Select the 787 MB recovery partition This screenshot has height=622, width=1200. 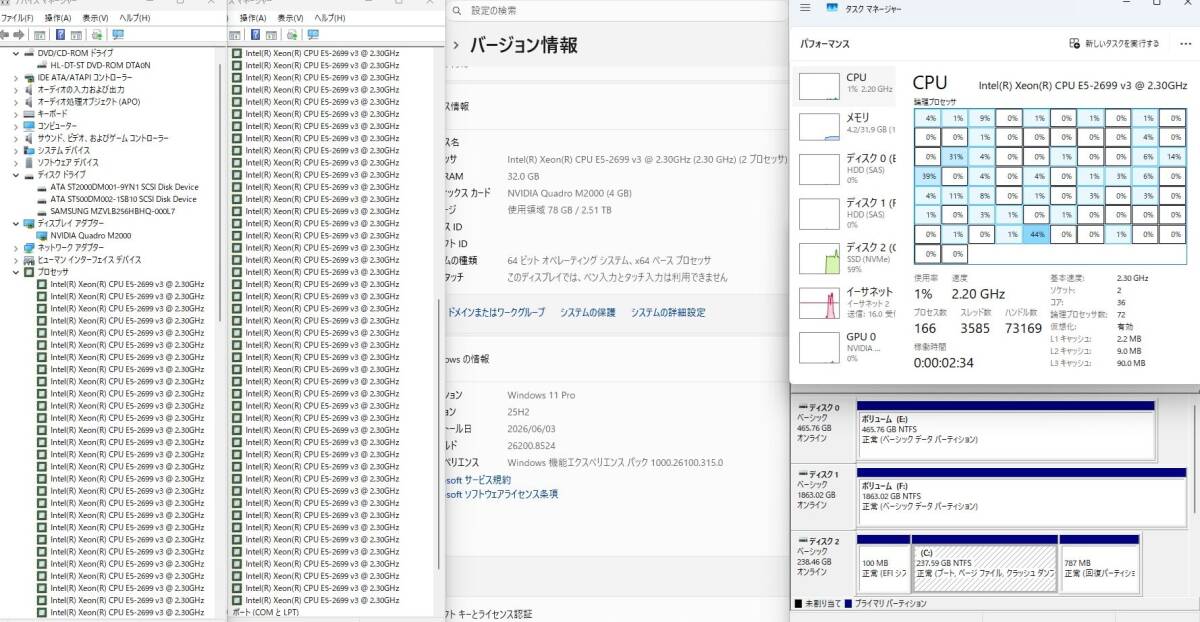click(x=1099, y=564)
